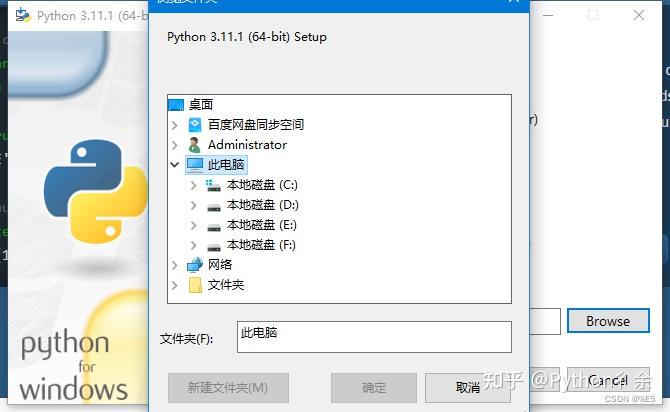Click the 确定 button
This screenshot has height=412, width=670.
click(x=374, y=388)
